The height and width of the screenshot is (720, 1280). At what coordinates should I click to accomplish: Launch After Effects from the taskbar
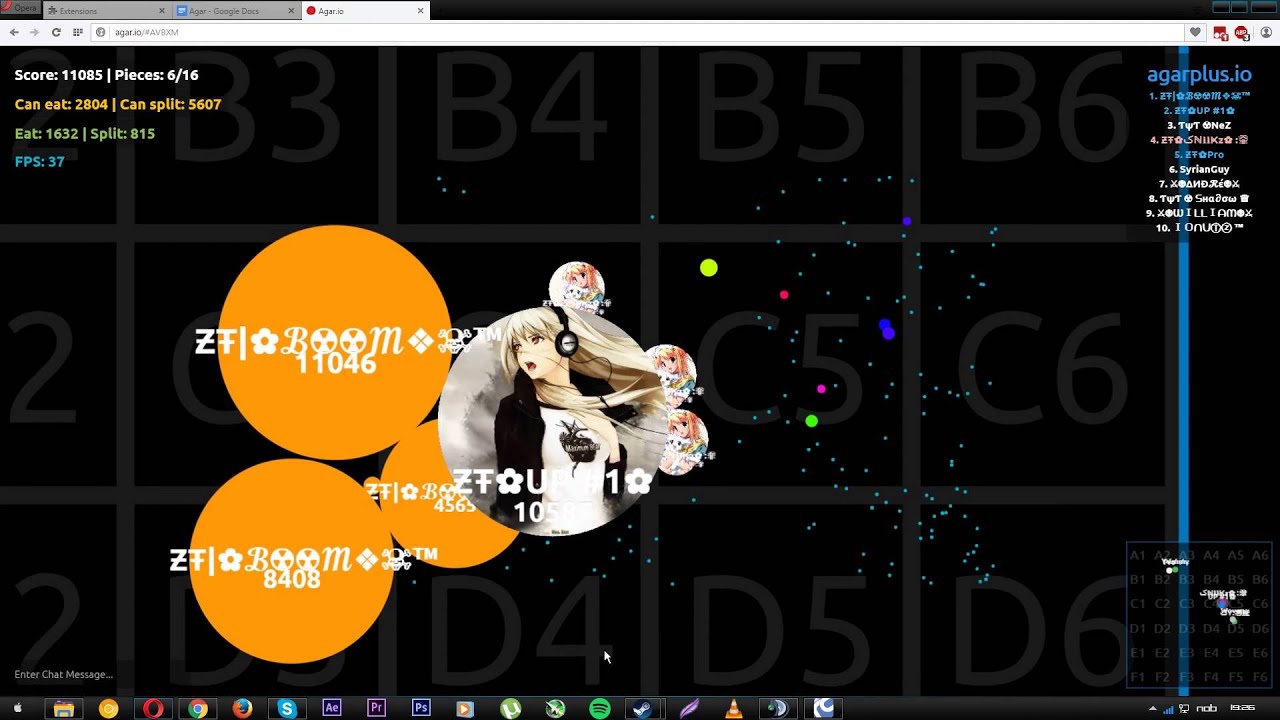(x=332, y=708)
